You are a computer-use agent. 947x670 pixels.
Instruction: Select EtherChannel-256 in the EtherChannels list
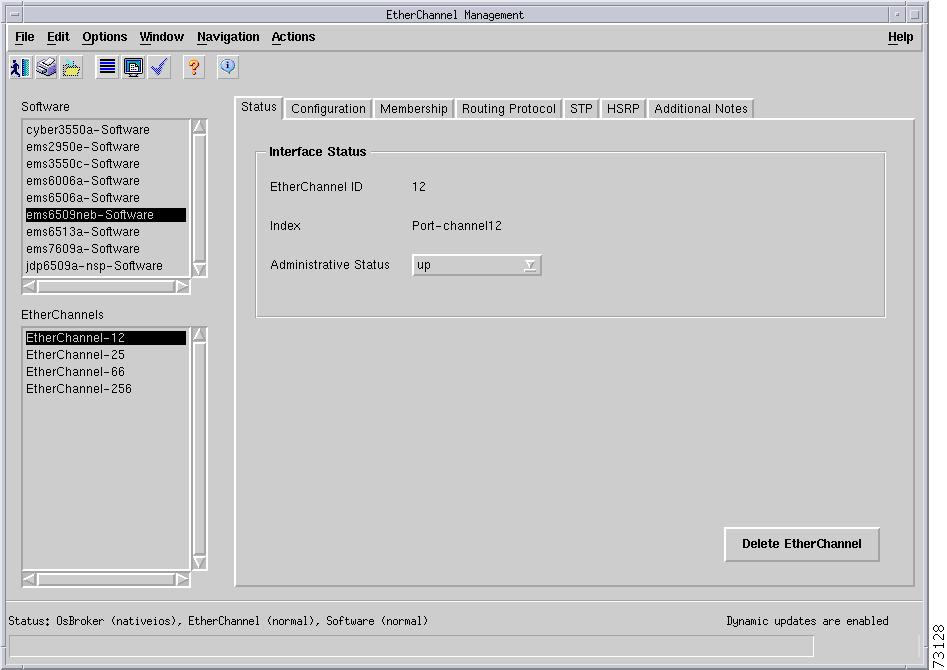pos(106,388)
